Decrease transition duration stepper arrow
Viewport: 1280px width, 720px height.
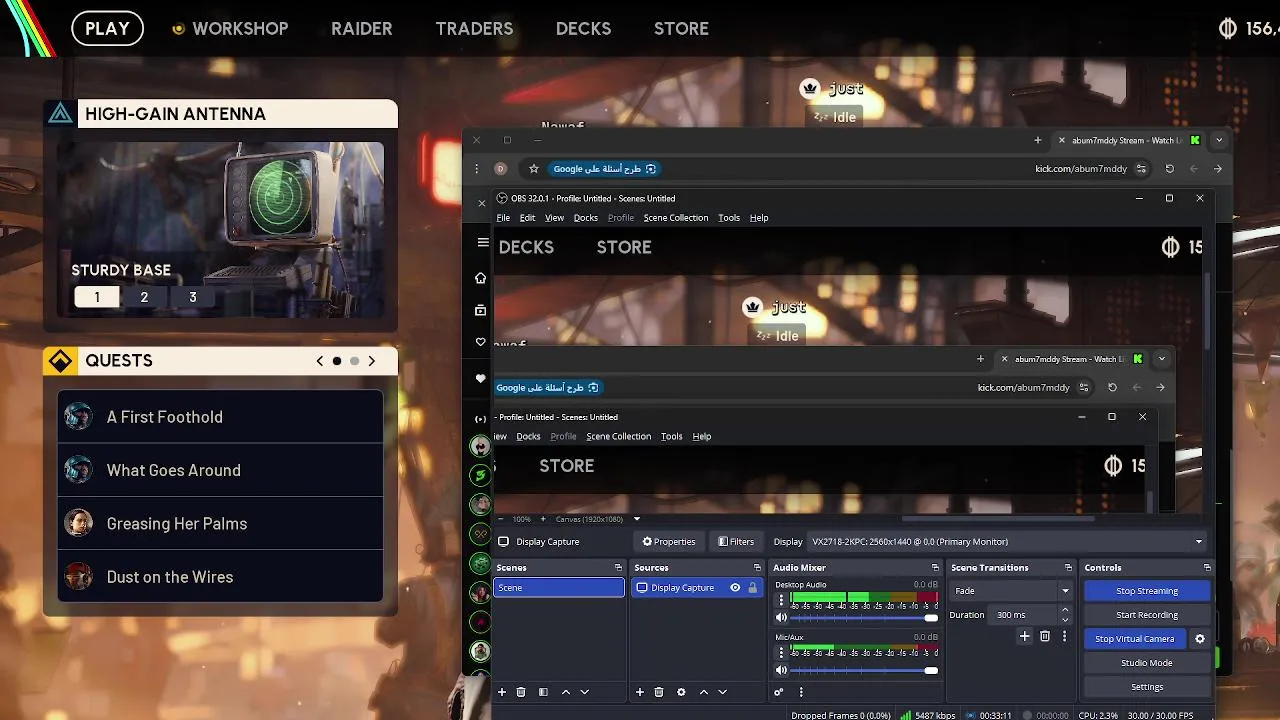point(1064,620)
